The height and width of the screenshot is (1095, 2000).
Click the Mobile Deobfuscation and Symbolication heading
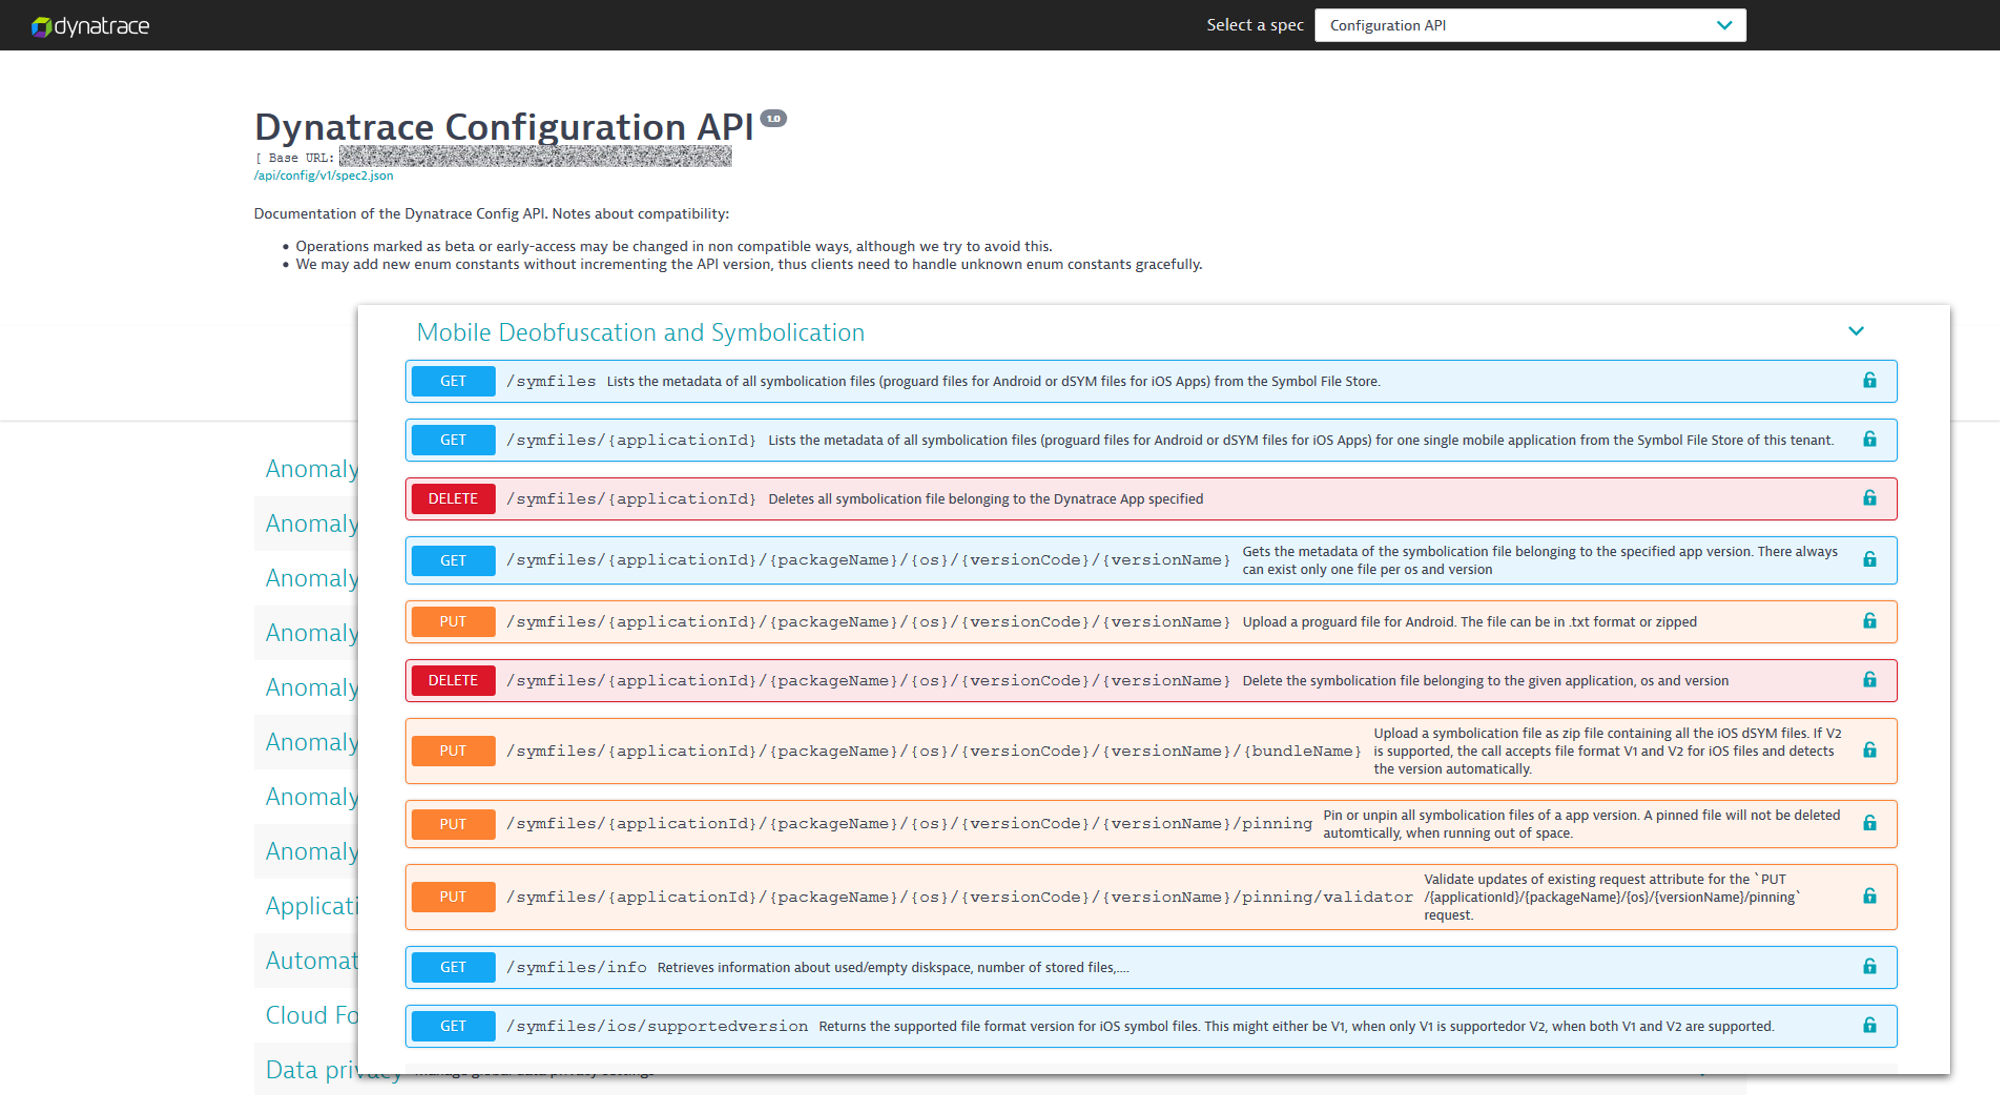pyautogui.click(x=640, y=332)
